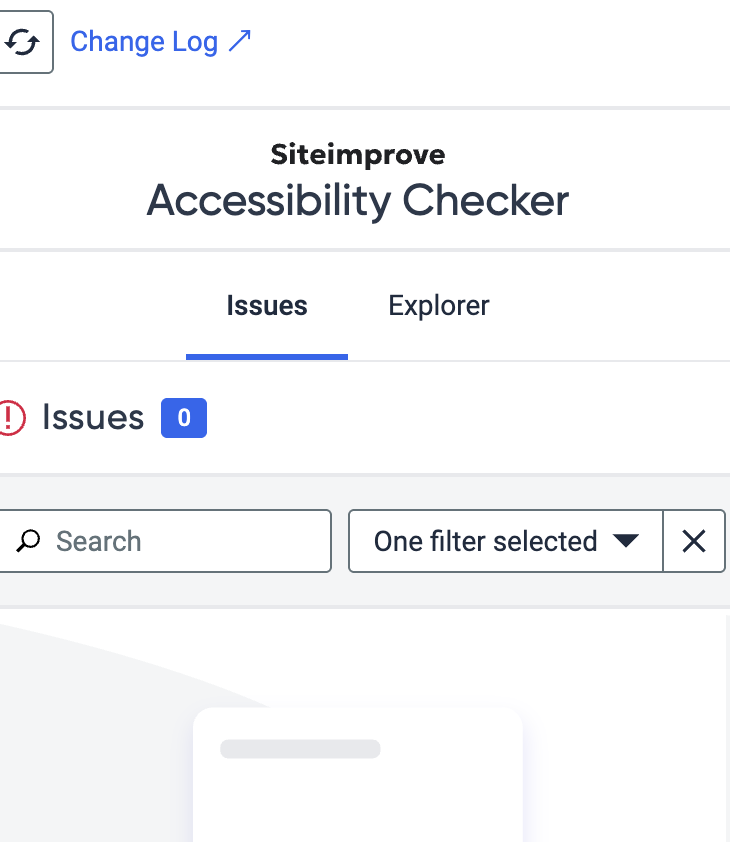
Task: Click the red Issues warning icon
Action: point(11,418)
